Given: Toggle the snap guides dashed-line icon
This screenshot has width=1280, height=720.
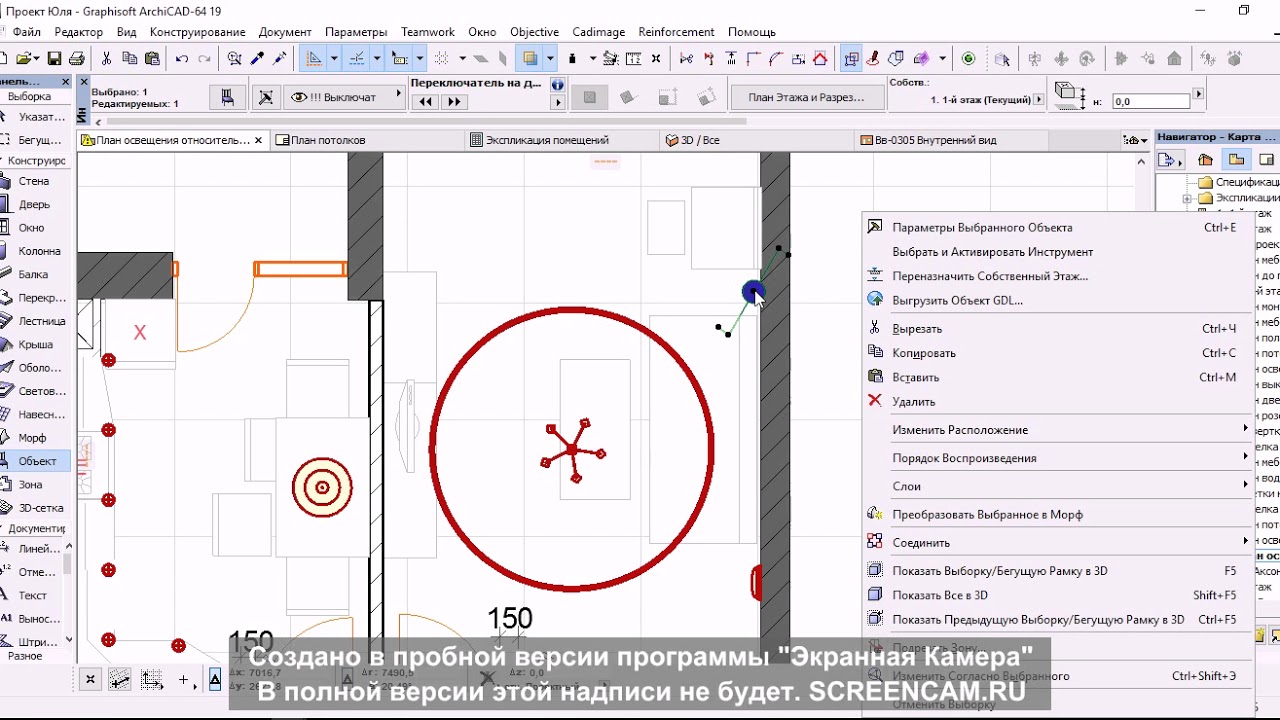Looking at the screenshot, I should click(357, 58).
